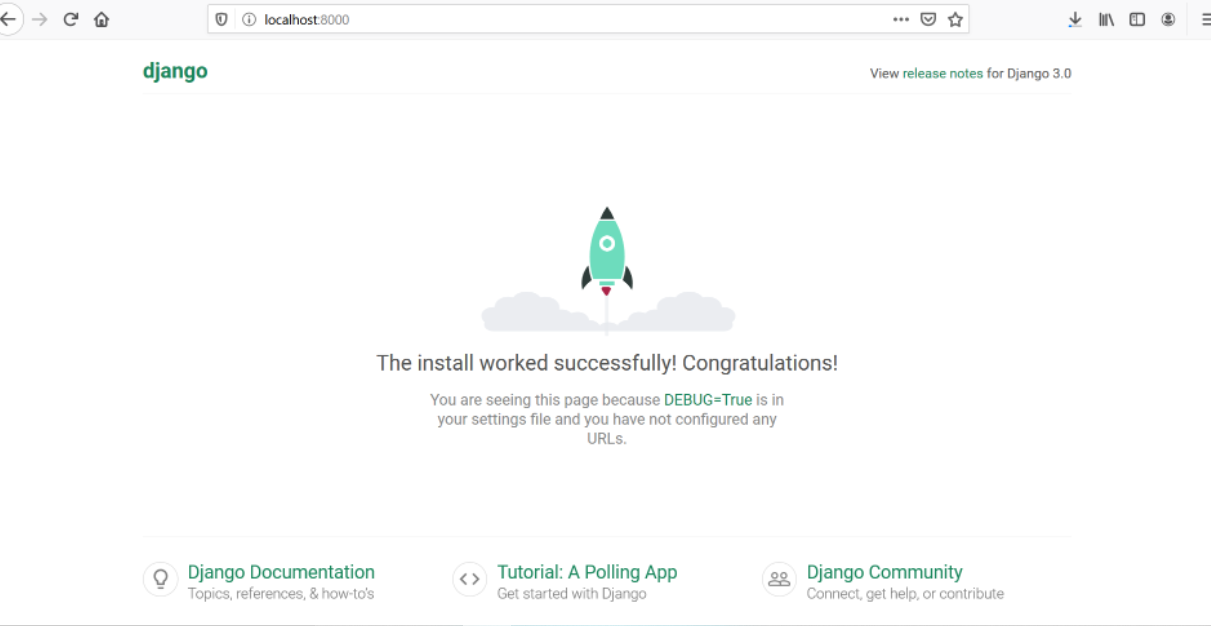Click the django logo heading
The height and width of the screenshot is (626, 1211).
point(175,72)
